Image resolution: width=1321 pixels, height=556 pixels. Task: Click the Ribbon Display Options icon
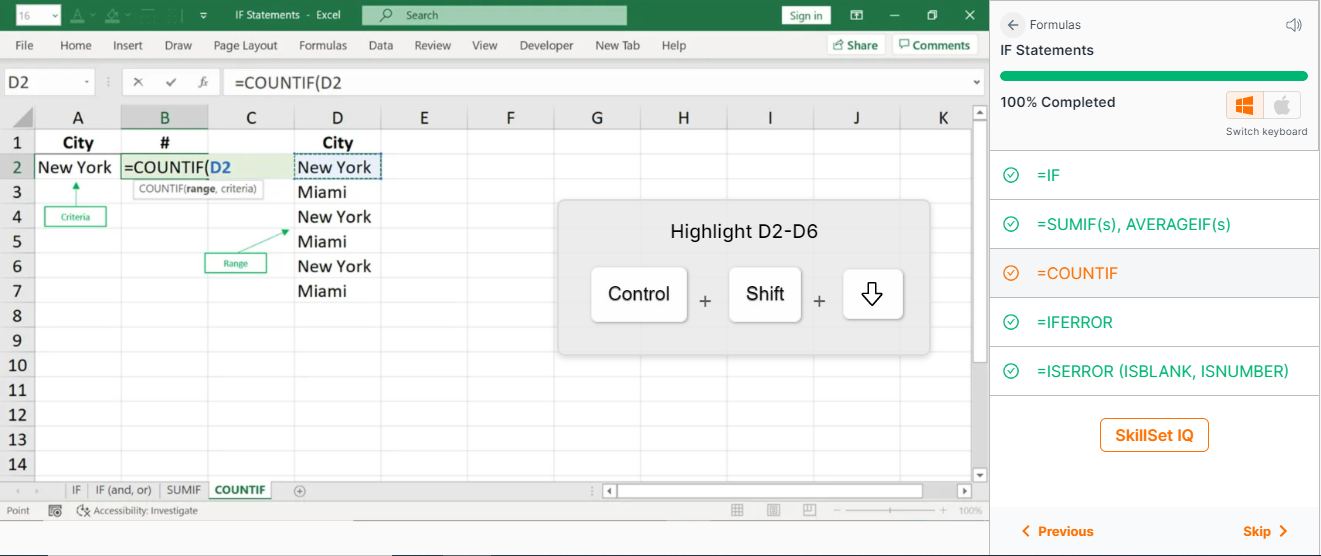(857, 15)
